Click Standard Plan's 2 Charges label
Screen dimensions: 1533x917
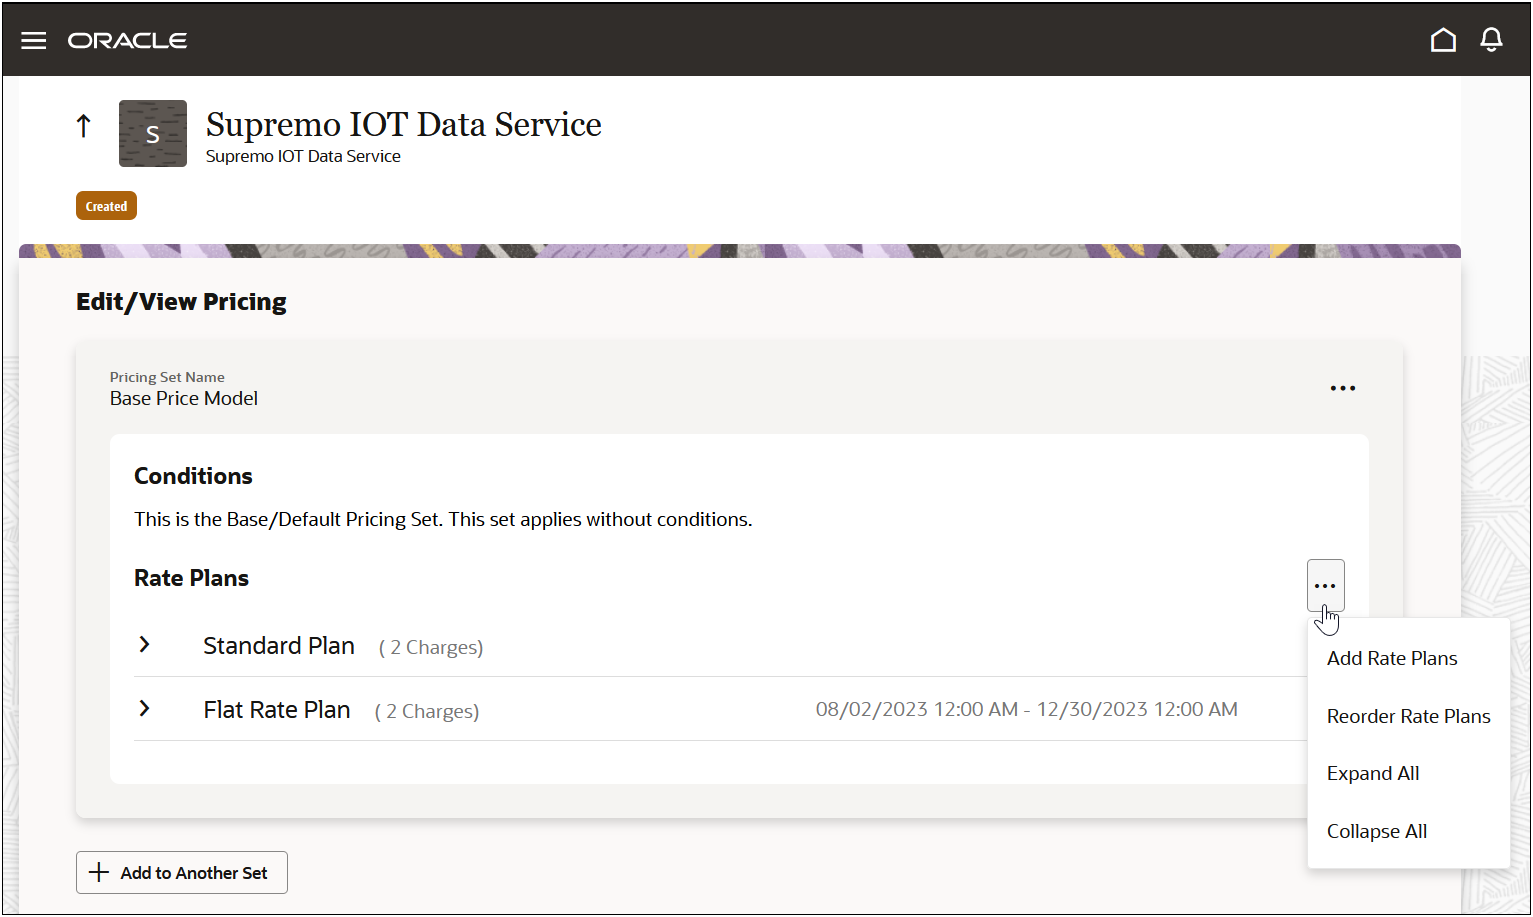[431, 648]
